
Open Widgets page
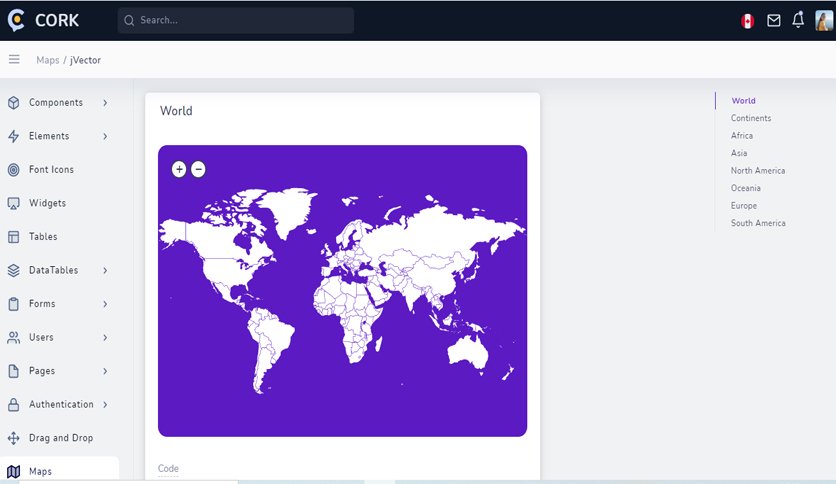[x=47, y=203]
